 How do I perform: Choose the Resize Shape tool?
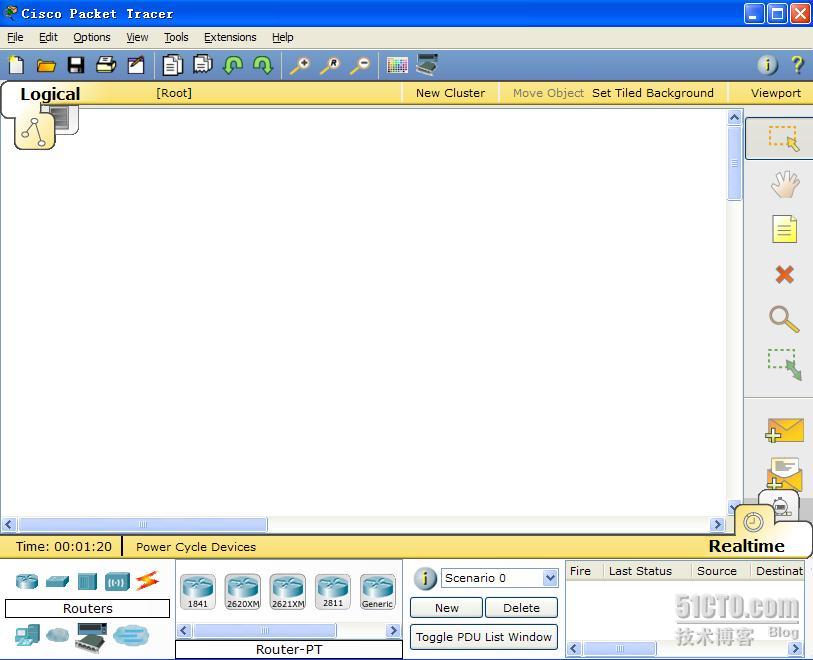(784, 364)
